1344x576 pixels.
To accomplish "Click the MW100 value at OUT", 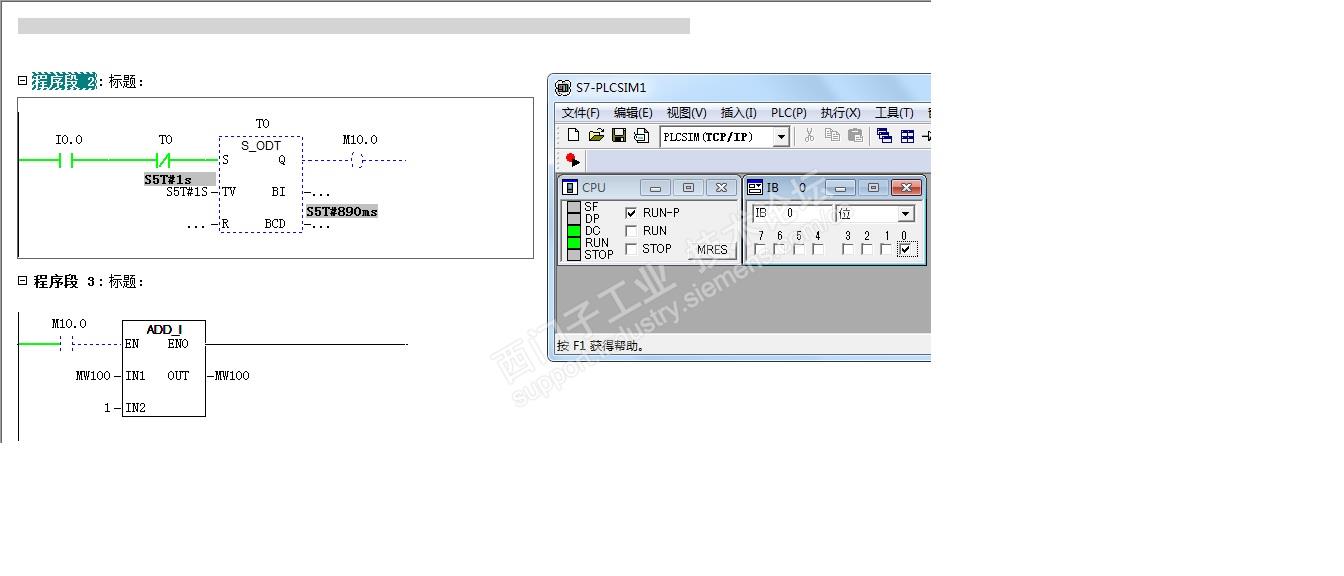I will pos(232,376).
